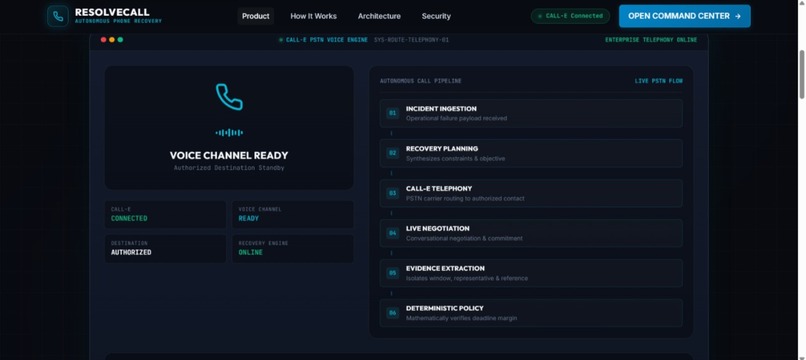Select step badge 02 Recovery Planning
The height and width of the screenshot is (360, 806).
393,153
